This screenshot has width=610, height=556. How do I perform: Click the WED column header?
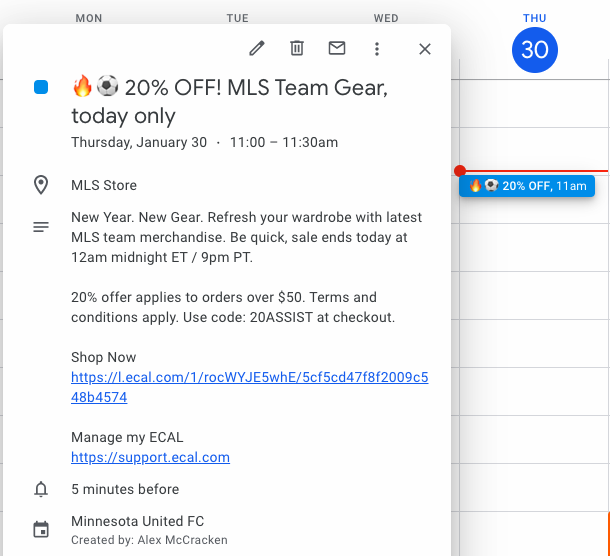click(x=386, y=18)
